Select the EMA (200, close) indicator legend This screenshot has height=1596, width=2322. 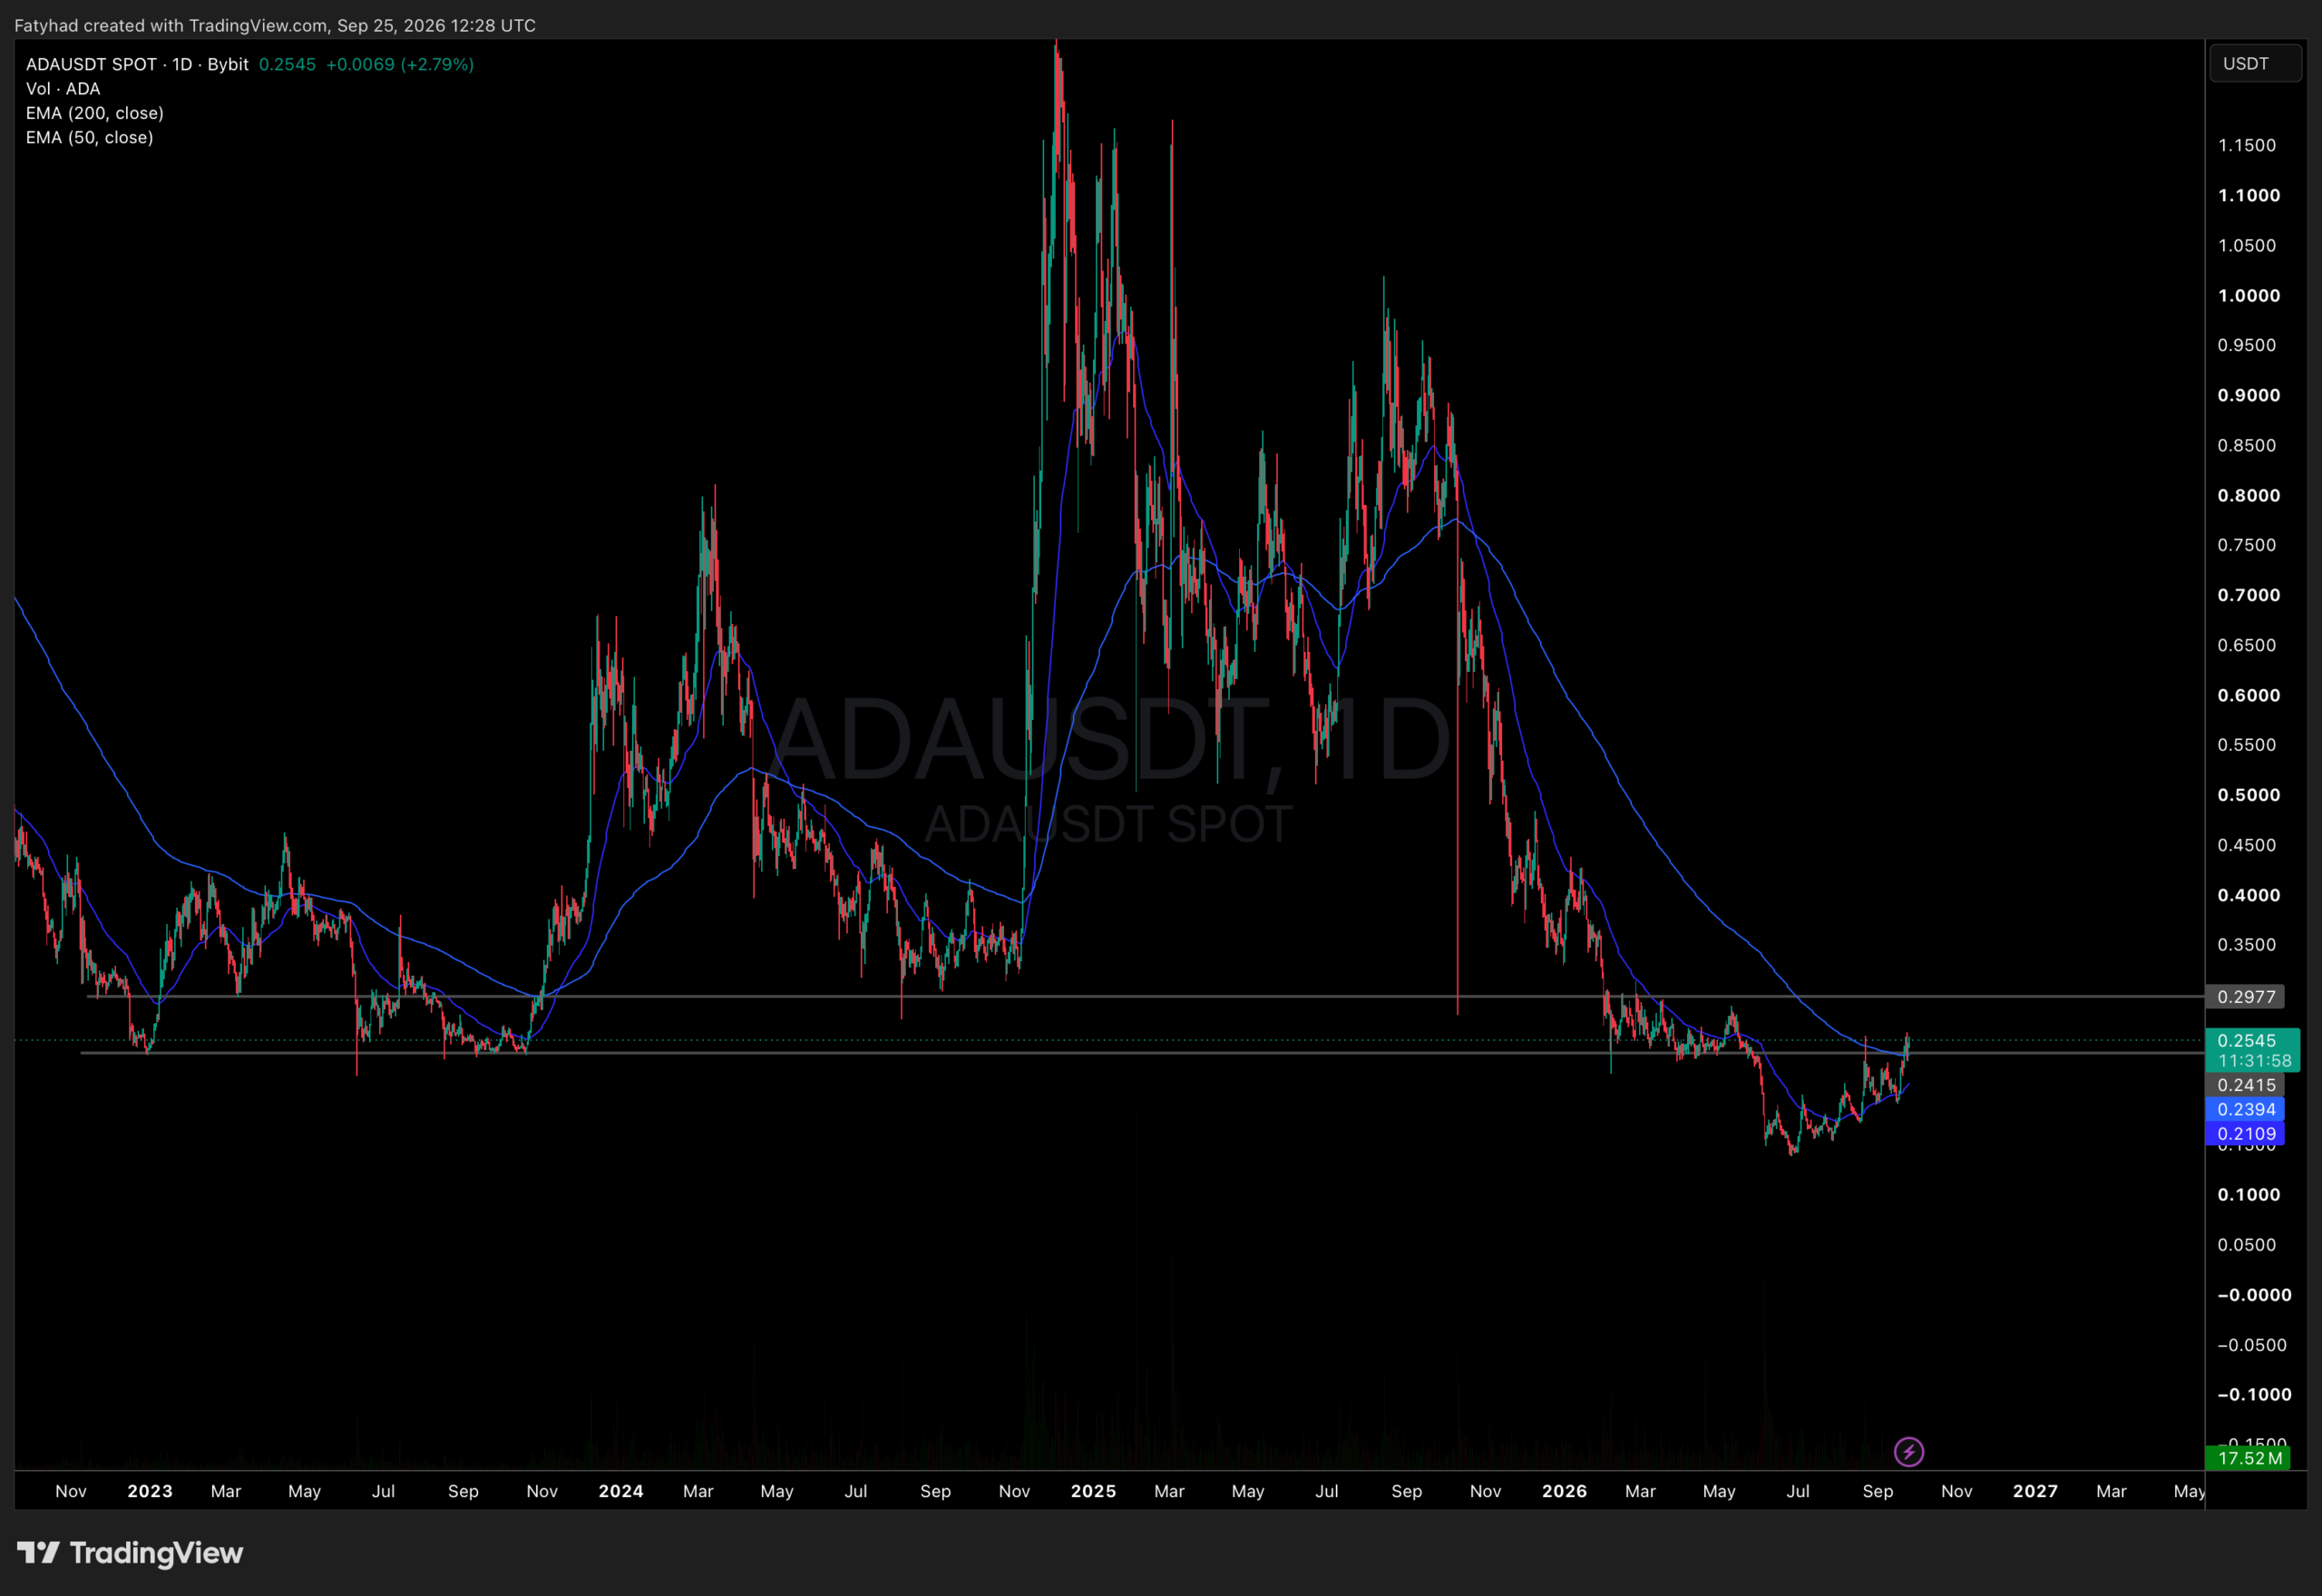click(x=95, y=113)
